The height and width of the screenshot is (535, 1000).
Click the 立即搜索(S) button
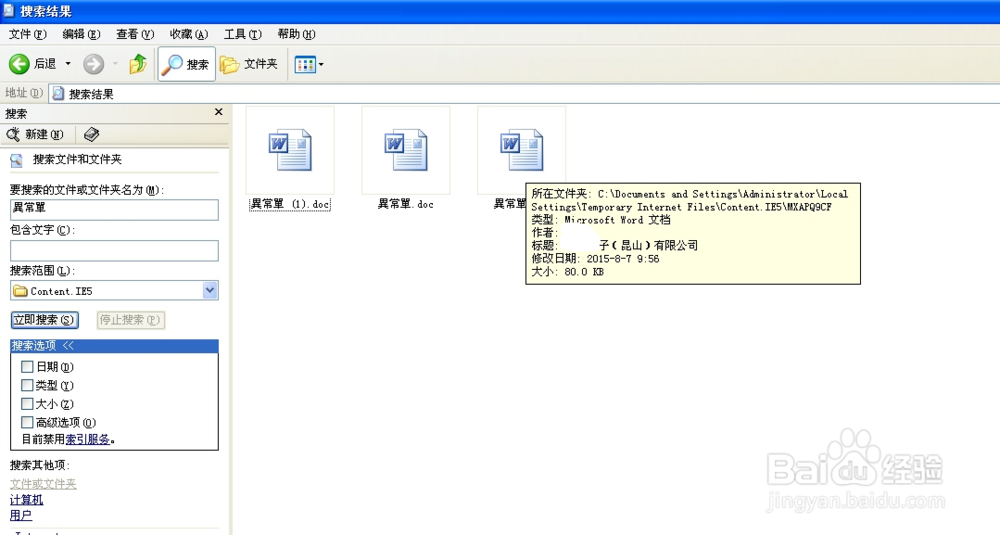tap(45, 320)
